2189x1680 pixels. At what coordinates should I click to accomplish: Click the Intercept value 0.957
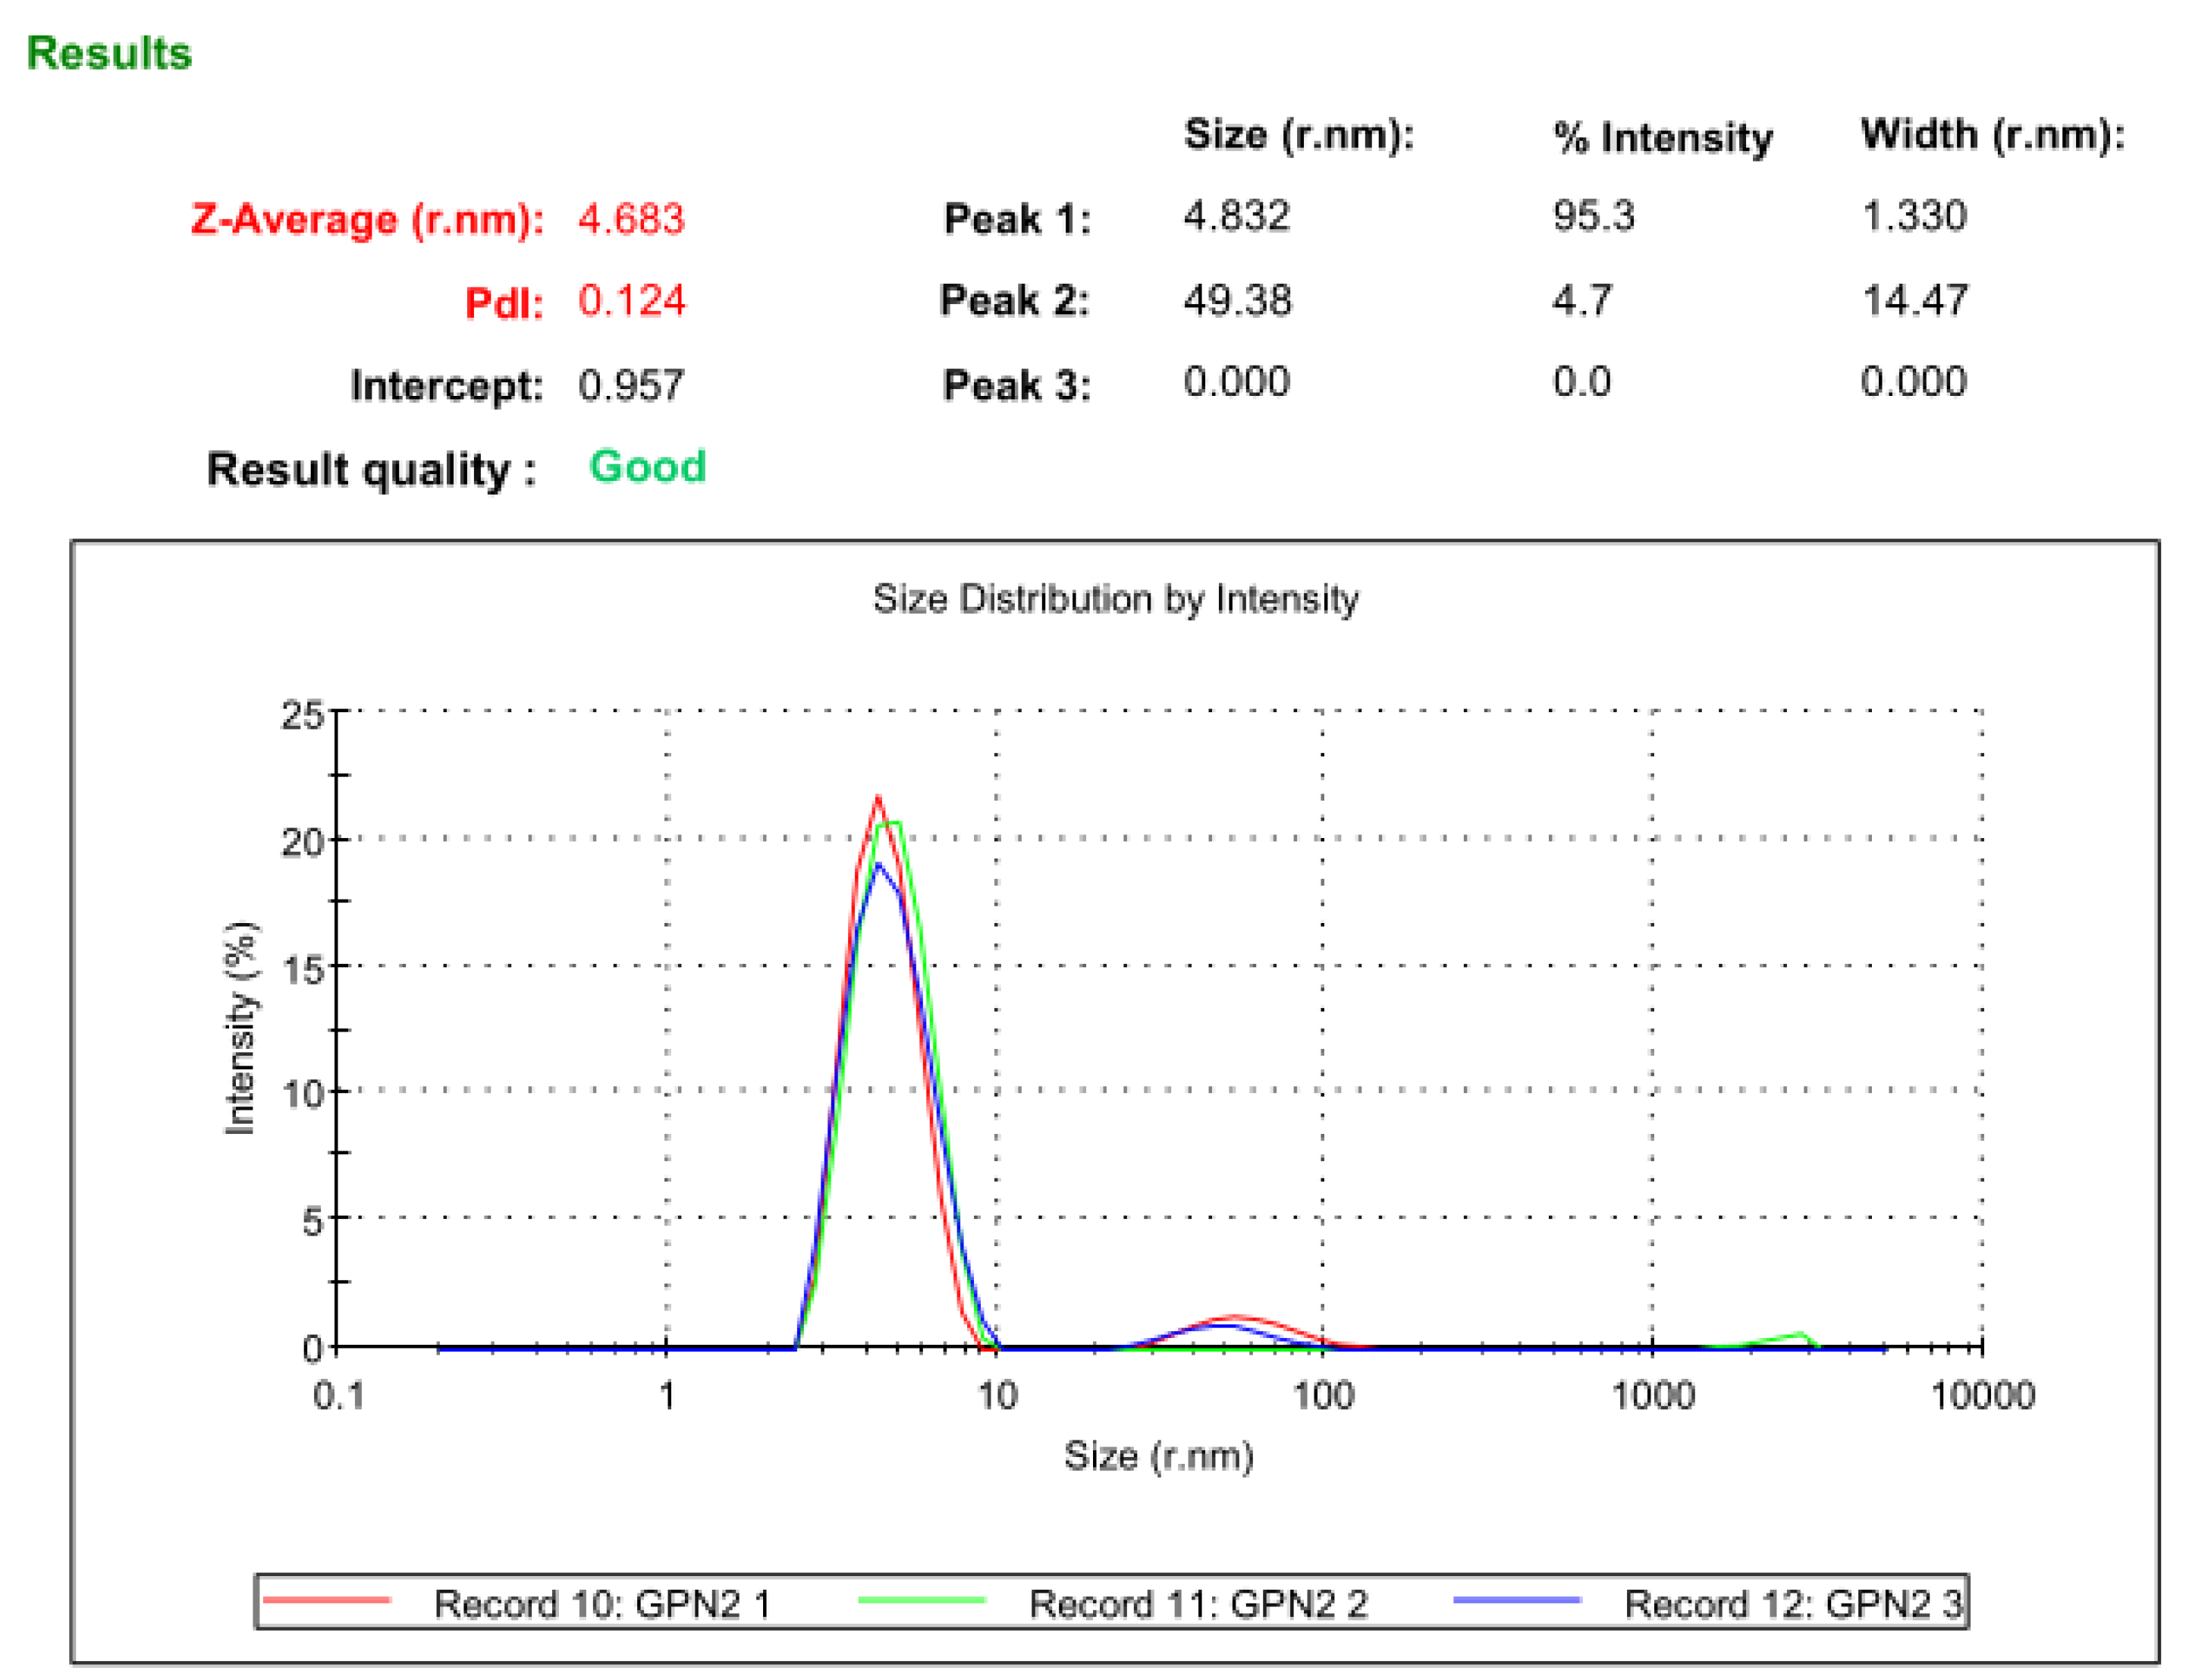pos(631,385)
